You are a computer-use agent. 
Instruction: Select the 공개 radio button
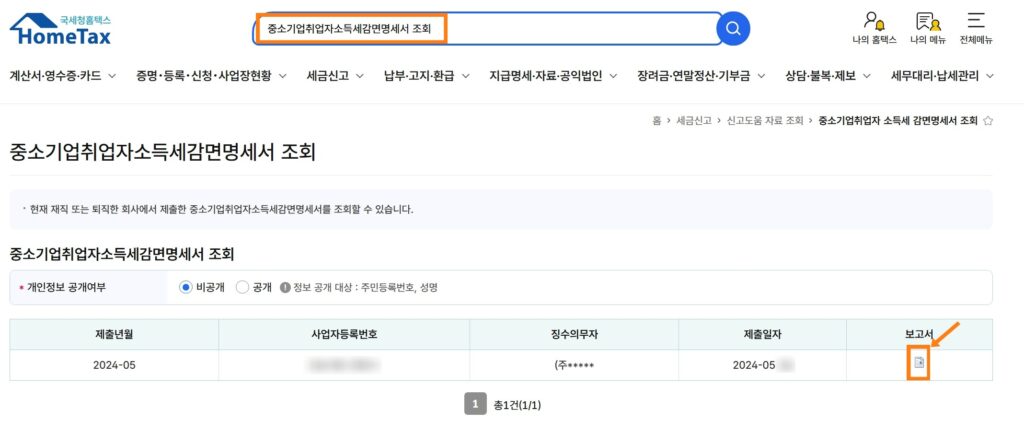(242, 287)
